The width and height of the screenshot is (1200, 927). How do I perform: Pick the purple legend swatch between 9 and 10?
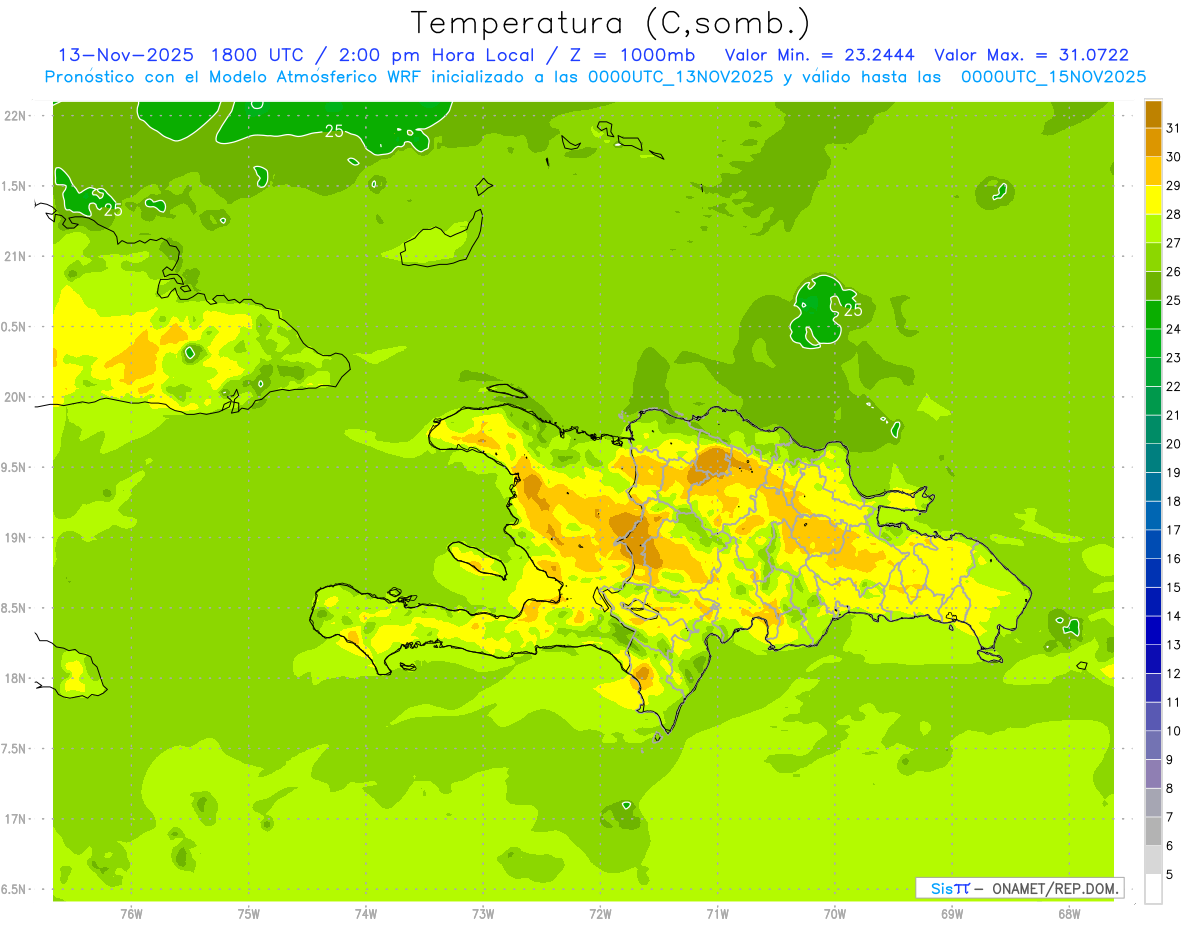(1153, 745)
